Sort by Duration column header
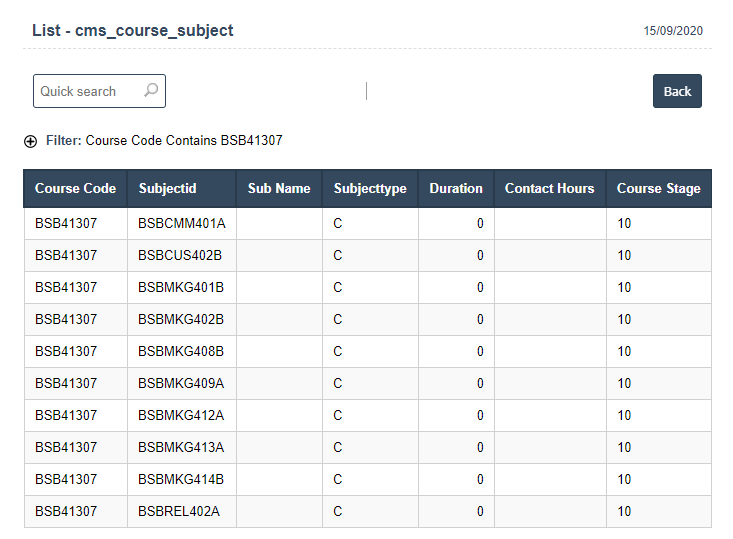733x539 pixels. [456, 188]
